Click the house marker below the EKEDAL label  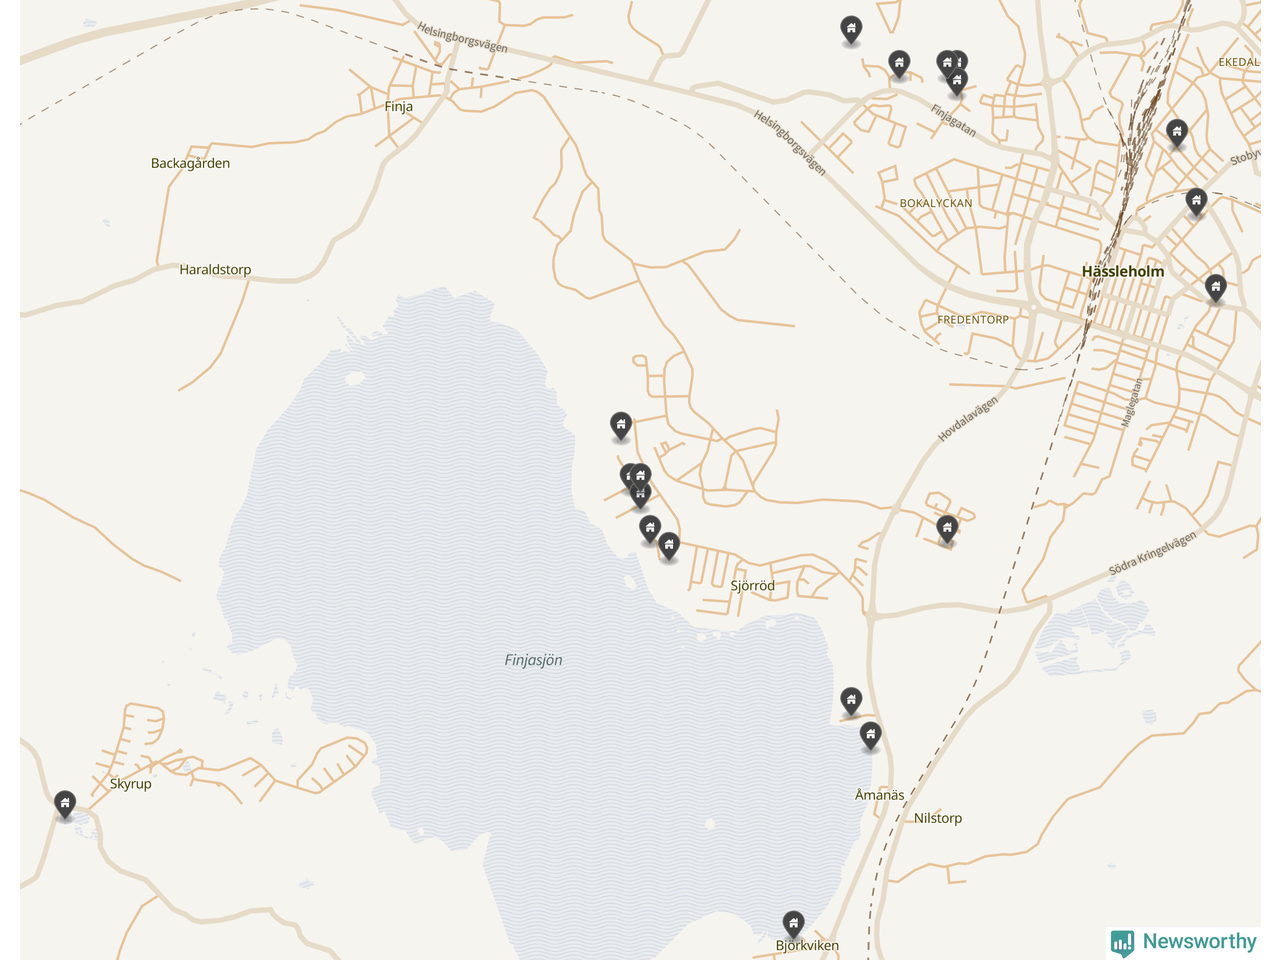1177,133
